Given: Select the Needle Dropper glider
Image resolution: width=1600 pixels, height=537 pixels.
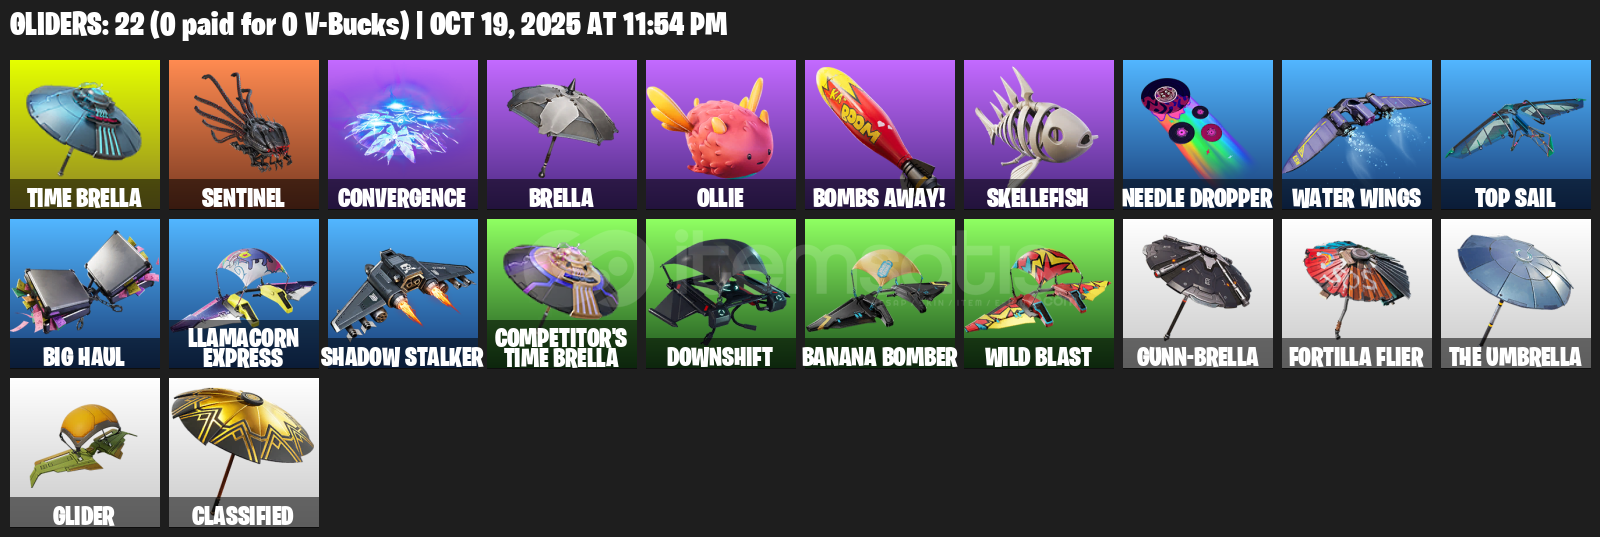Looking at the screenshot, I should (1198, 135).
